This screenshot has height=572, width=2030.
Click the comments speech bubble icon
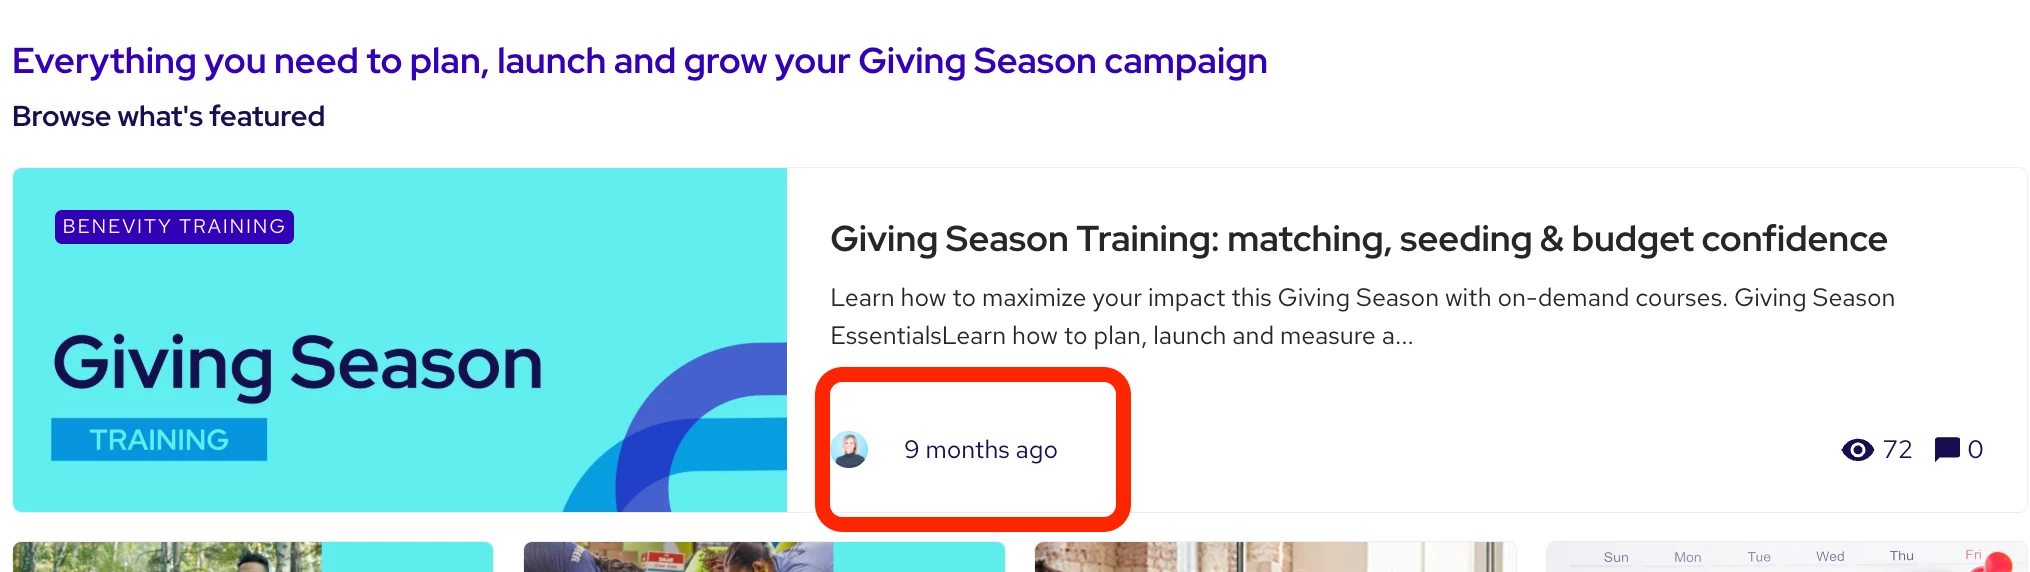click(1946, 450)
